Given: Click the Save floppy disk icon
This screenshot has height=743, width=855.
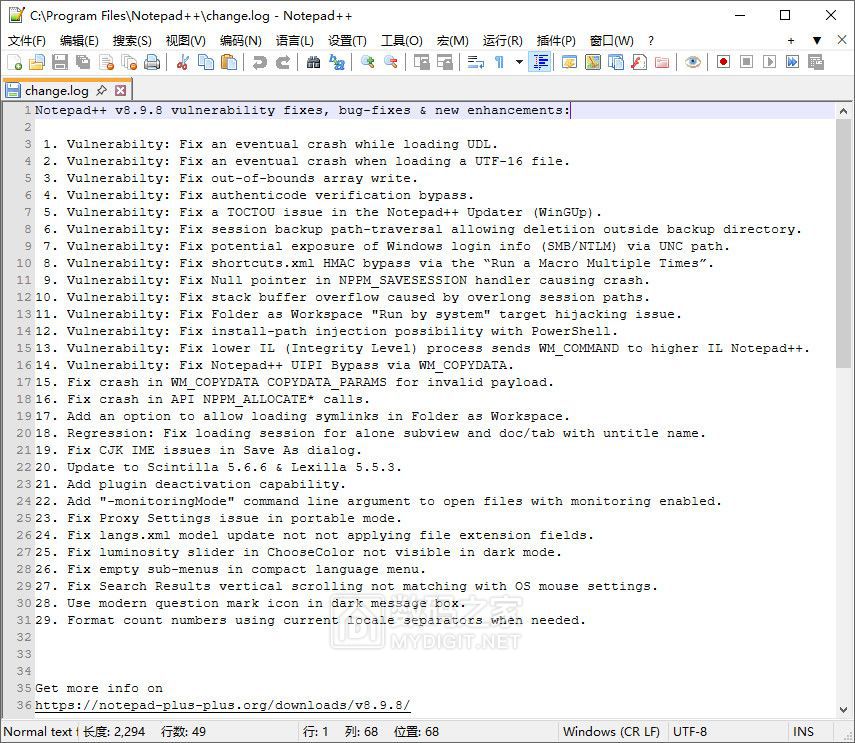Looking at the screenshot, I should [60, 62].
